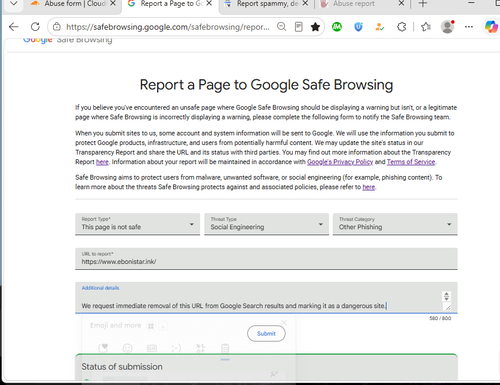Click the URL to report field

click(x=266, y=259)
